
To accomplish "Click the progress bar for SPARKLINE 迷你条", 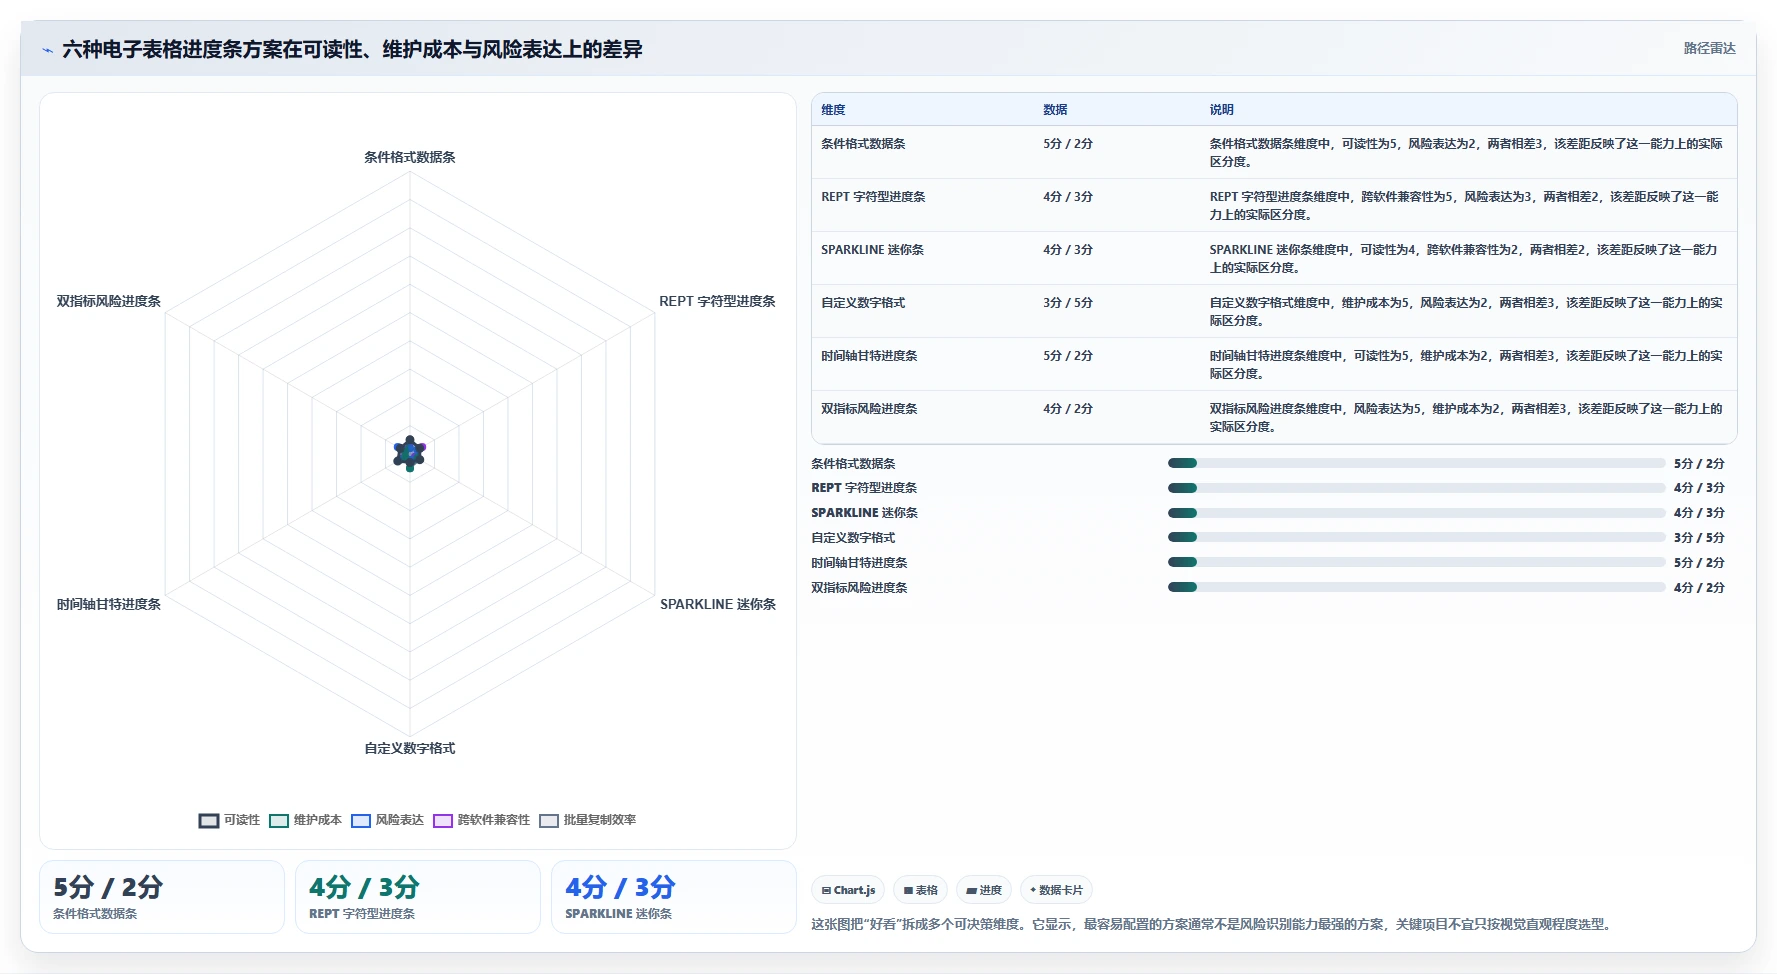I will [x=1416, y=513].
